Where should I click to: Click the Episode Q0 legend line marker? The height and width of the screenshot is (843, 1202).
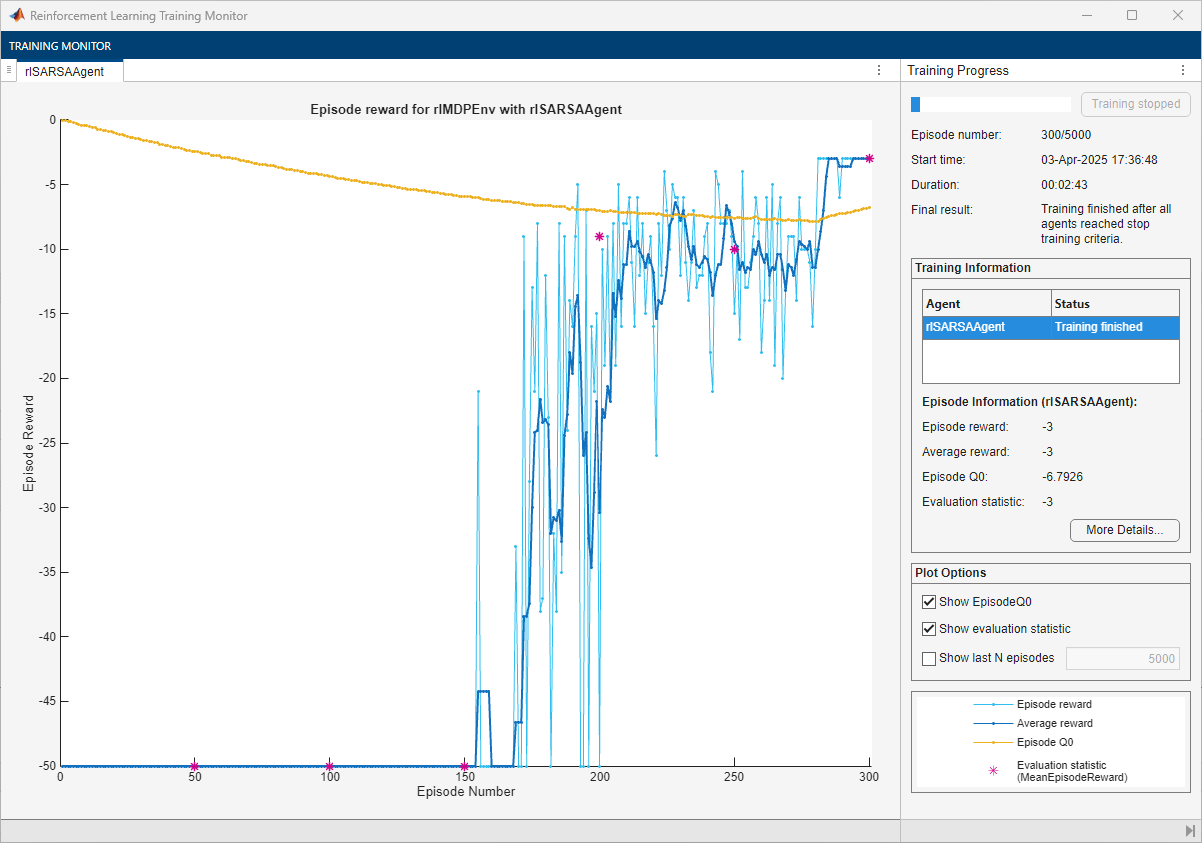tap(993, 742)
